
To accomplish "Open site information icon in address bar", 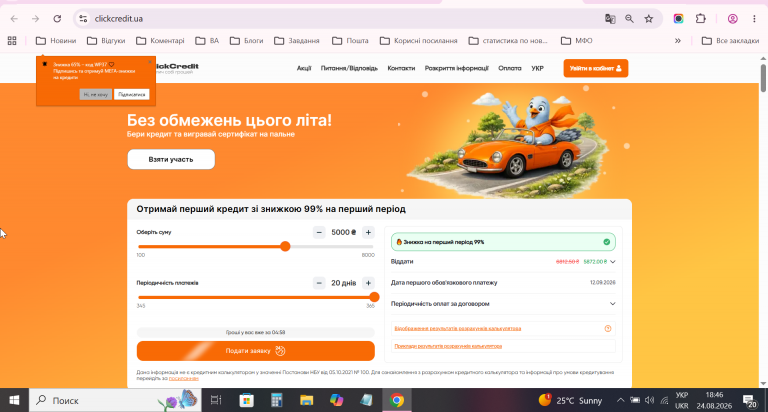I will (x=83, y=19).
